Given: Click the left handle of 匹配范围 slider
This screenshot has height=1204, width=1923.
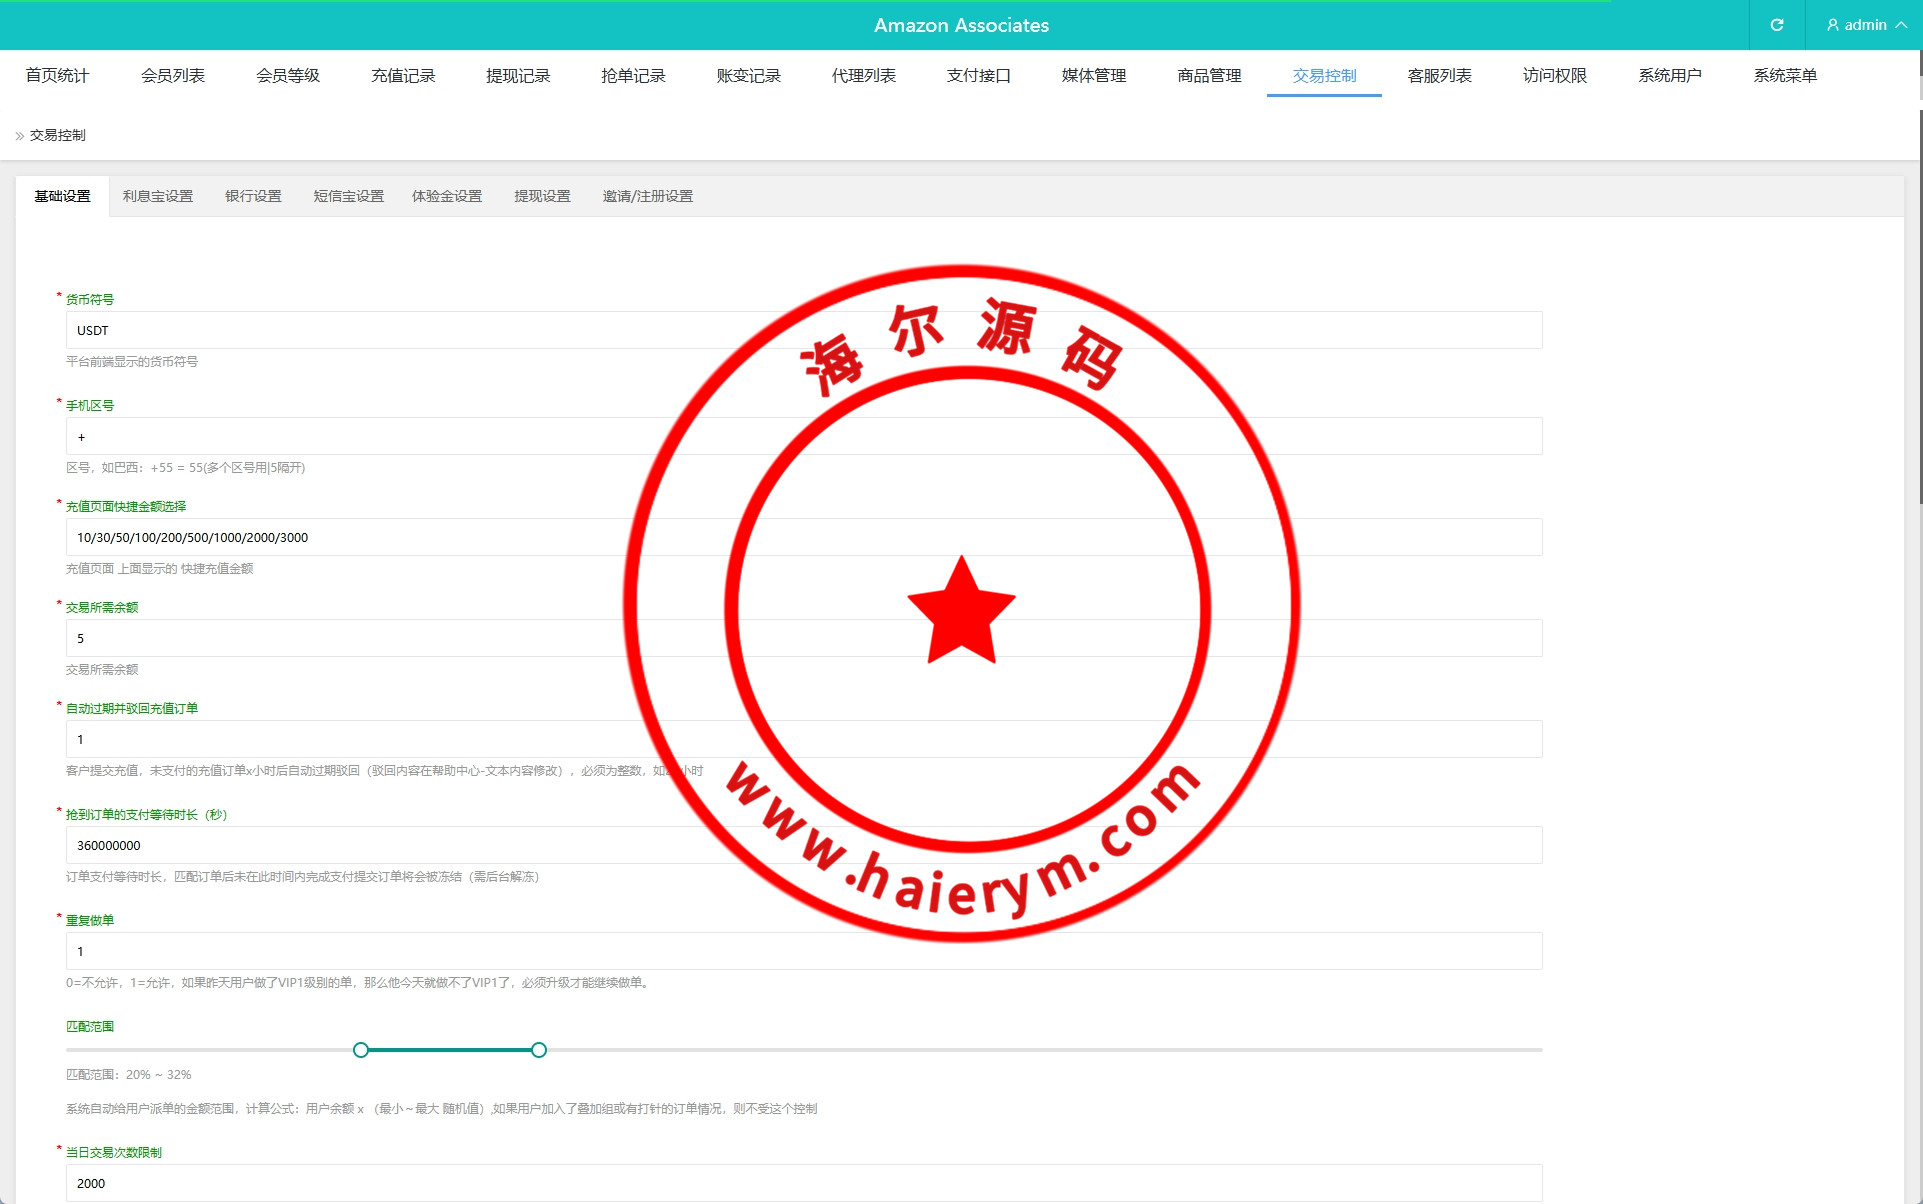Looking at the screenshot, I should coord(361,1050).
